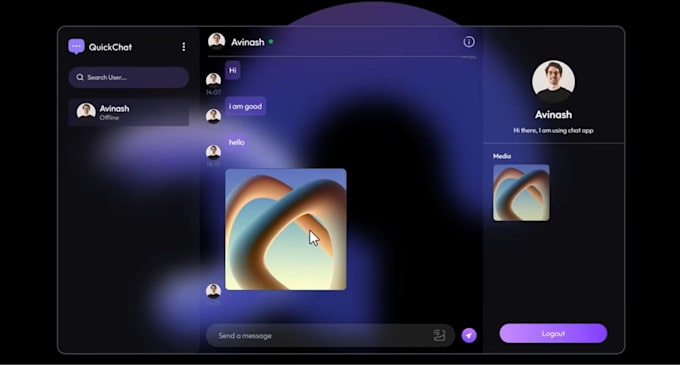The width and height of the screenshot is (680, 365).
Task: Click the "Hi" message bubble
Action: [233, 70]
